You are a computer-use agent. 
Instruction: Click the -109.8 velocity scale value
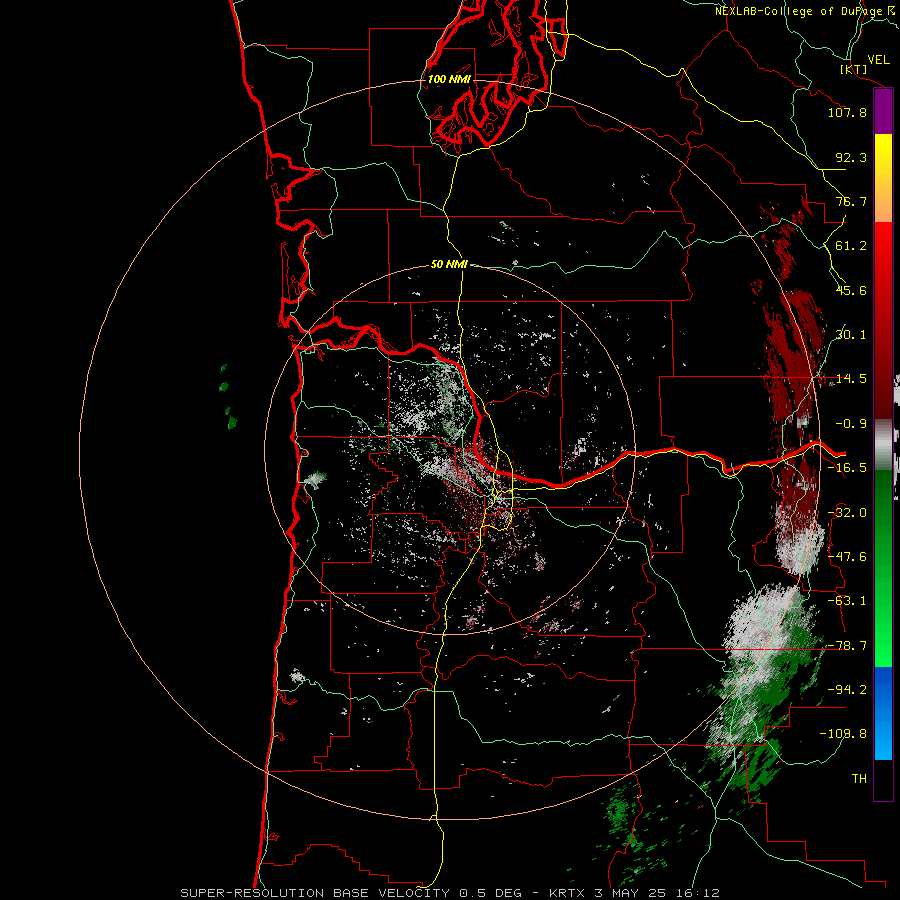click(843, 734)
